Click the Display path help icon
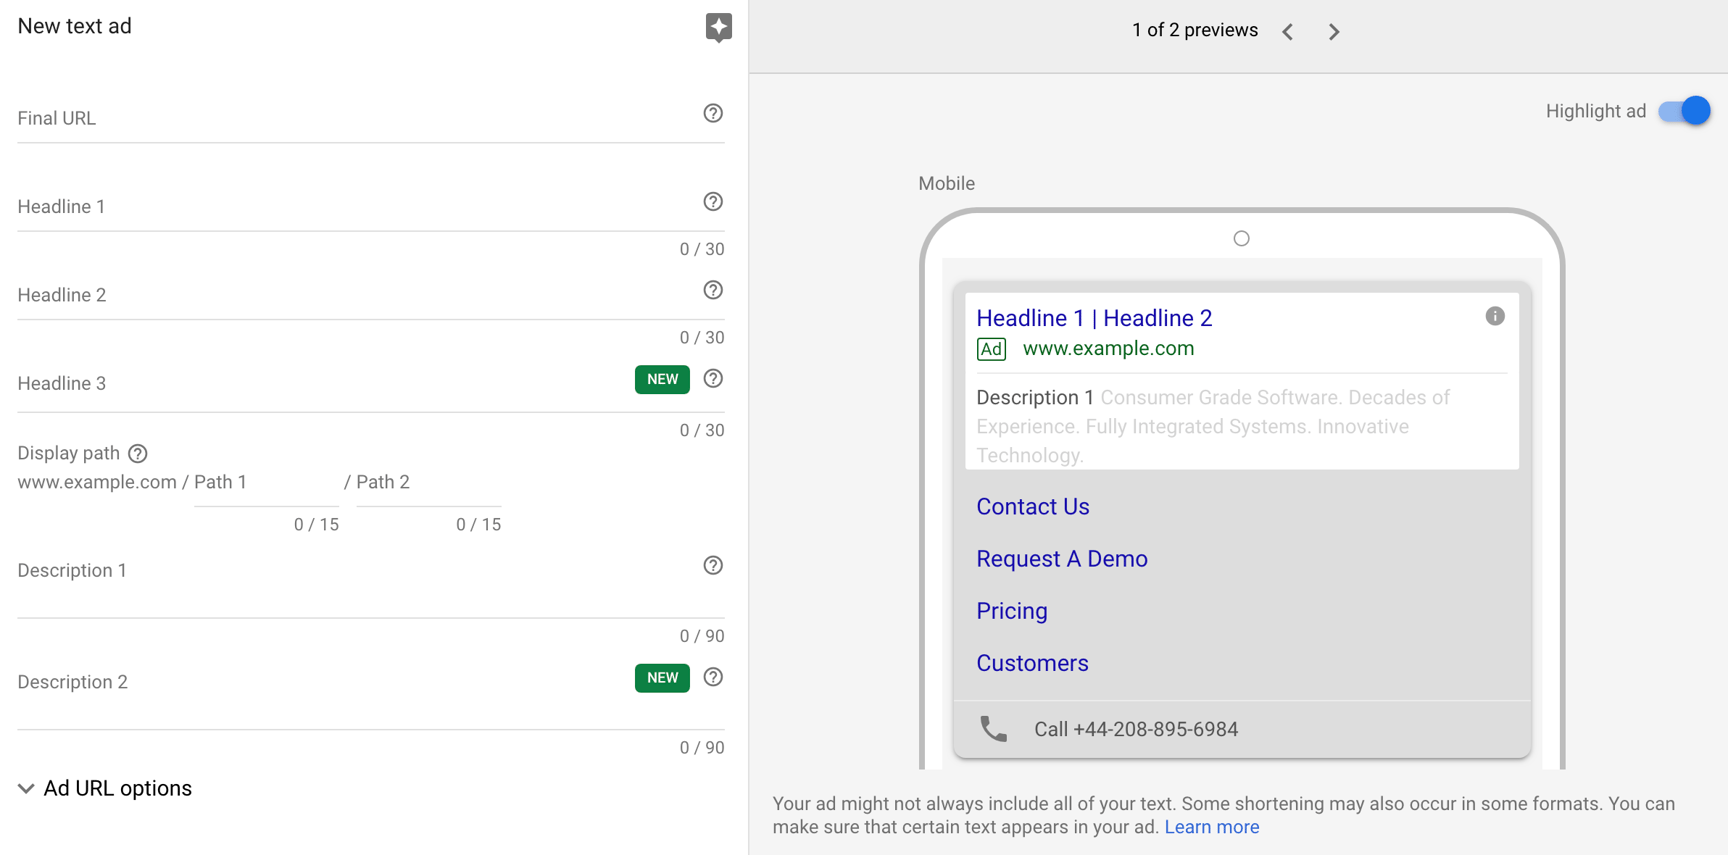The width and height of the screenshot is (1728, 855). 138,454
